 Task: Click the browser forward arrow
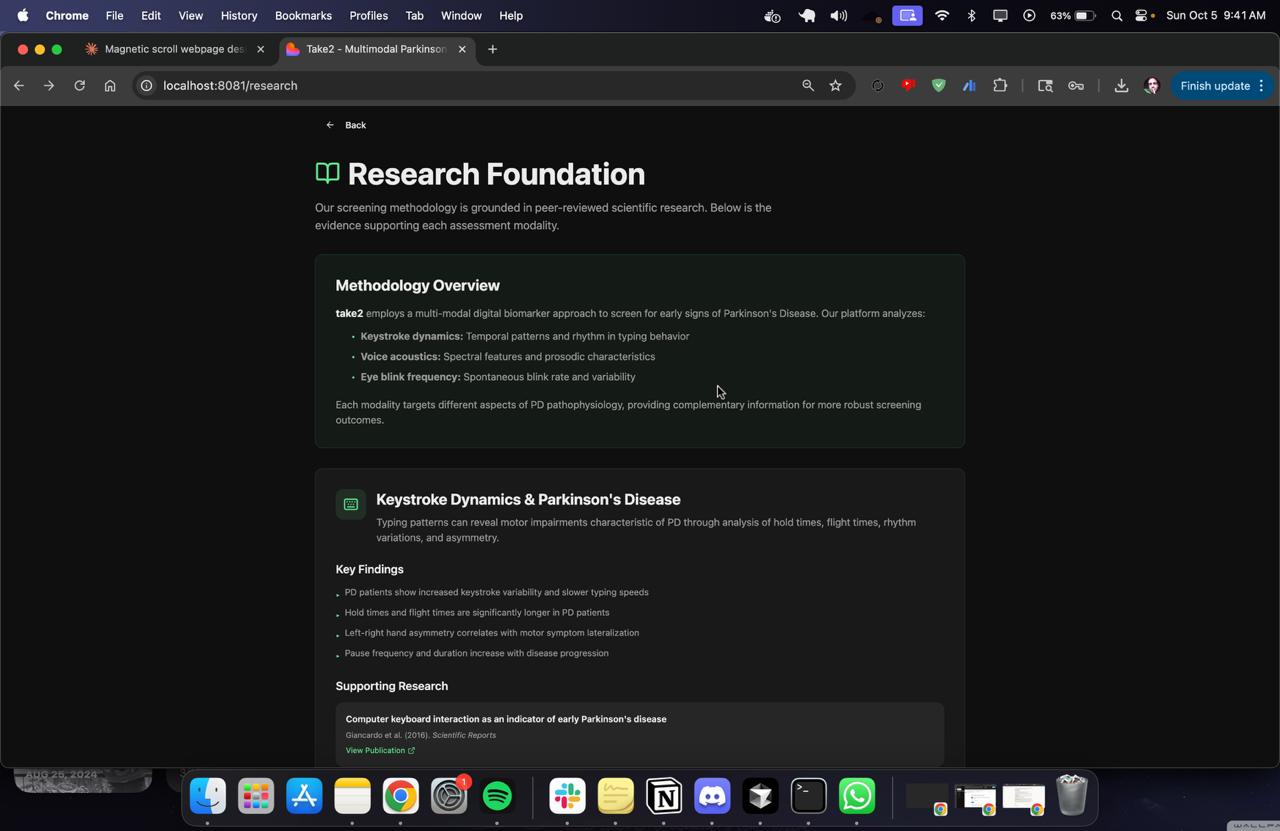49,86
